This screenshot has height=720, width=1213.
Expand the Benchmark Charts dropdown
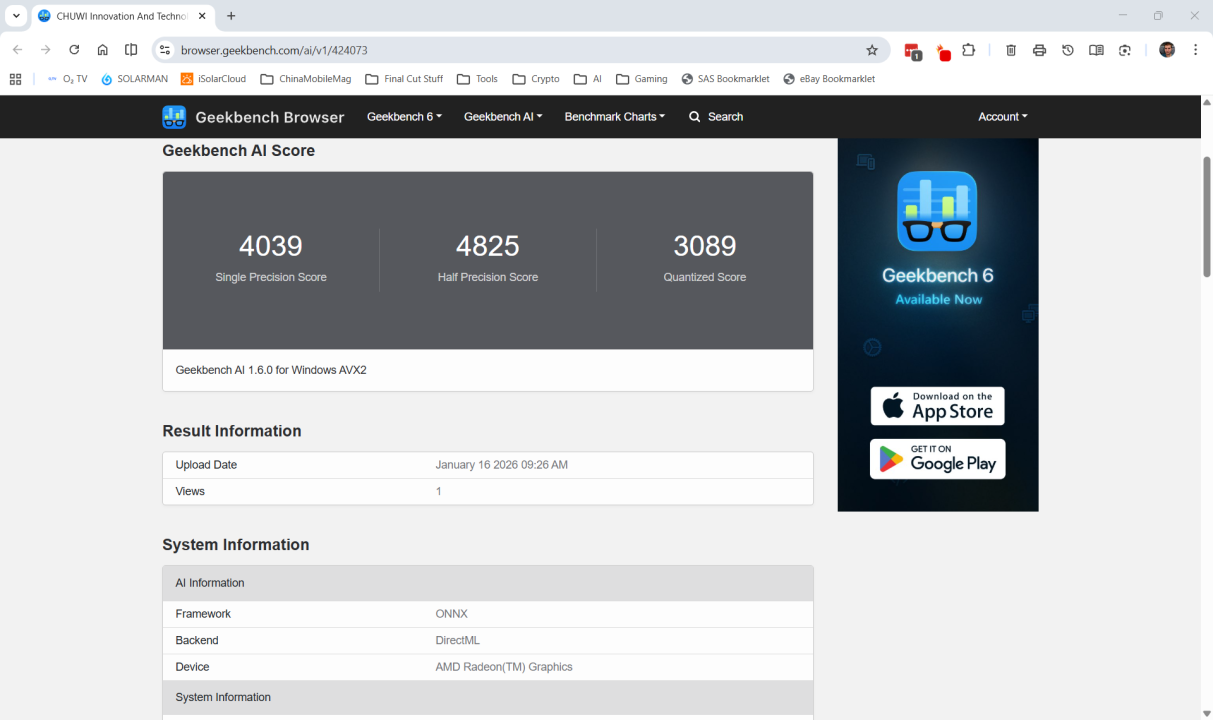(x=614, y=117)
